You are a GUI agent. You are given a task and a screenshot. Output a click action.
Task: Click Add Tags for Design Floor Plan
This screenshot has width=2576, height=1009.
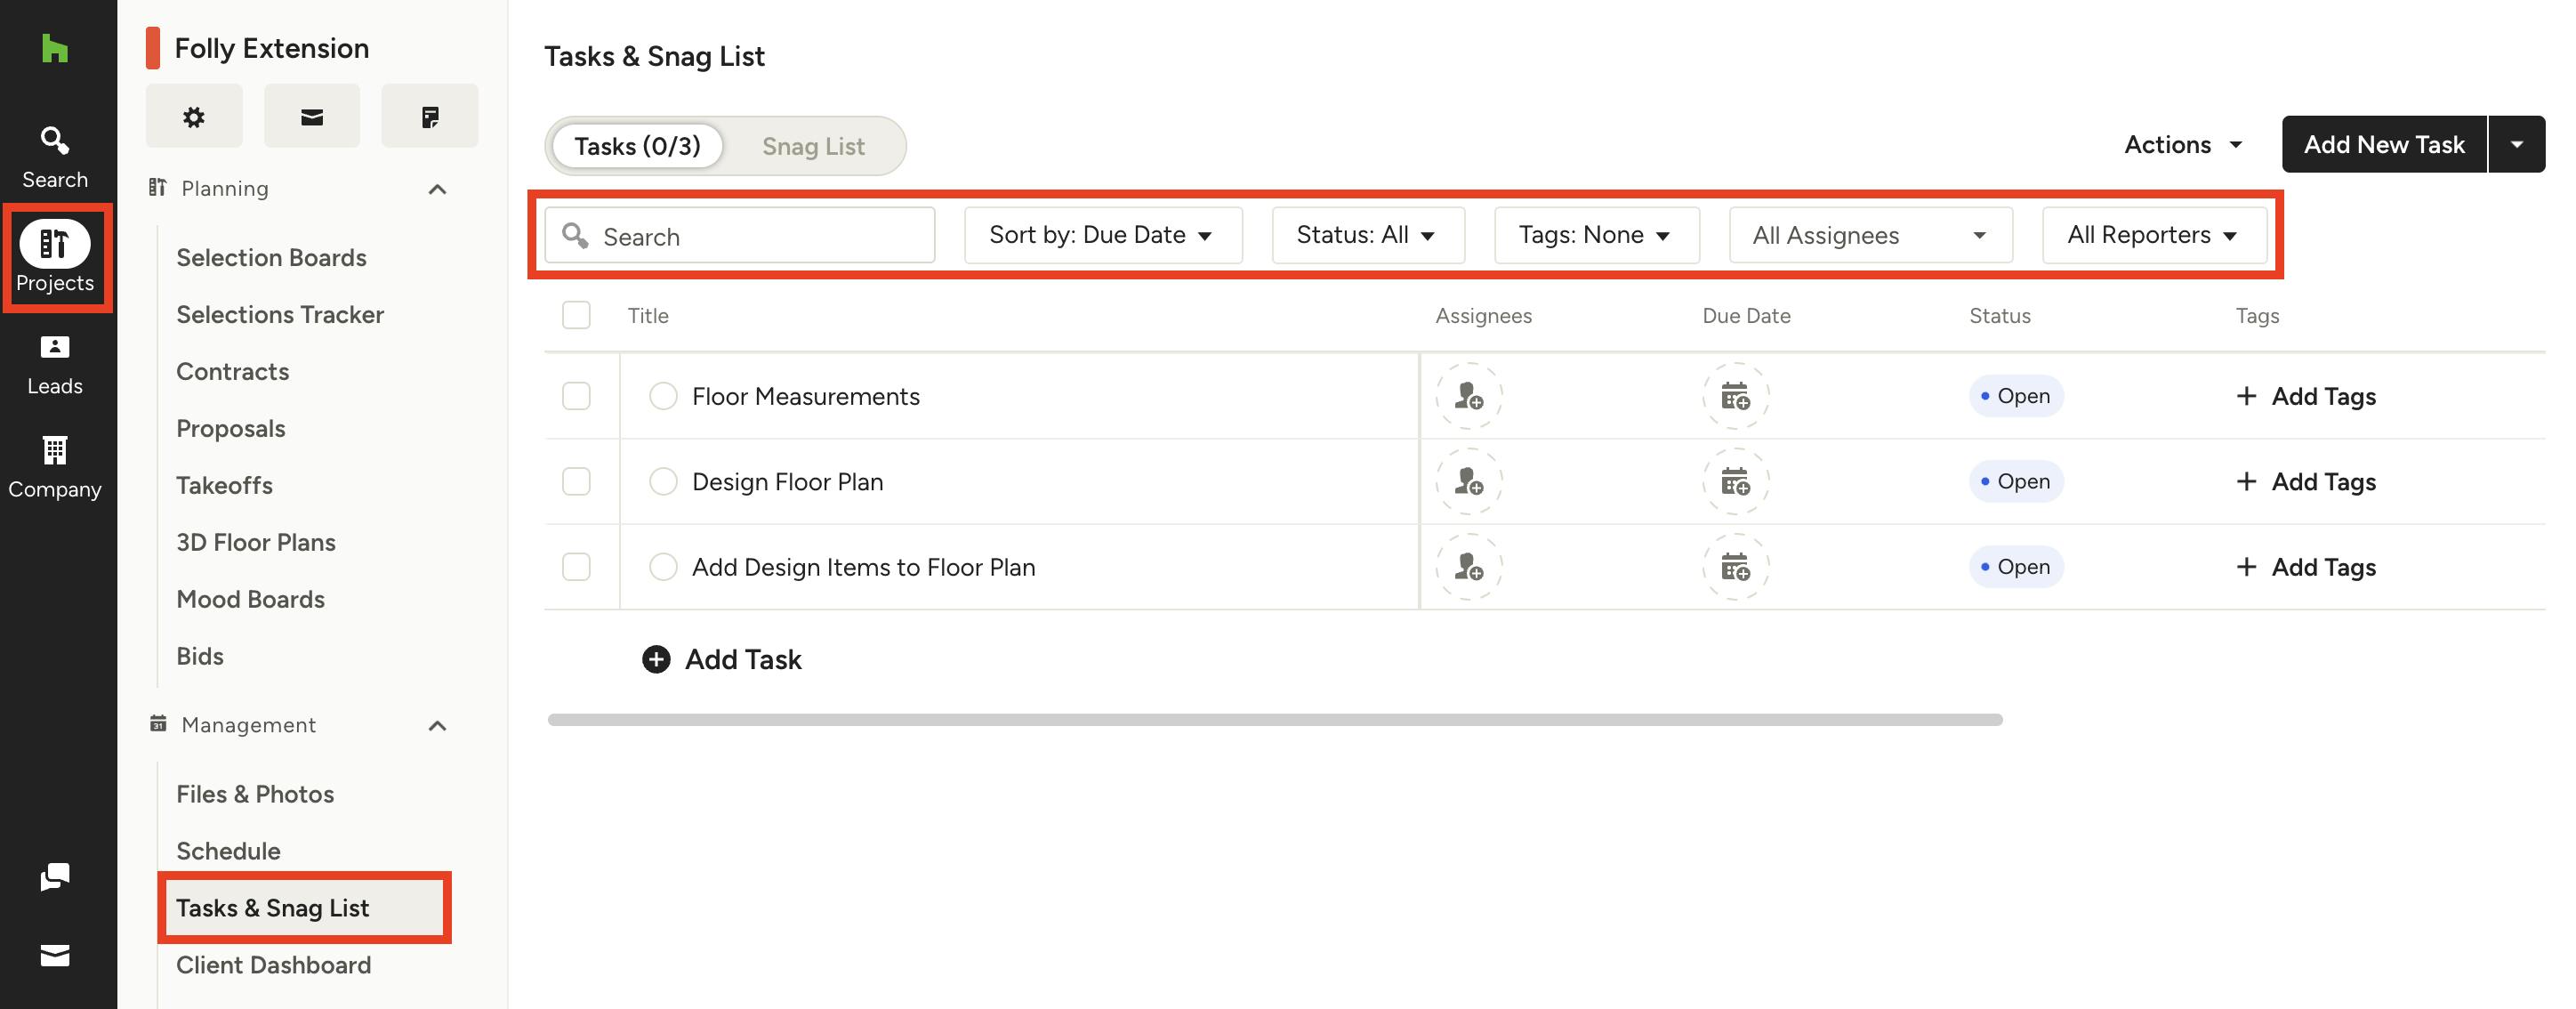click(x=2306, y=482)
